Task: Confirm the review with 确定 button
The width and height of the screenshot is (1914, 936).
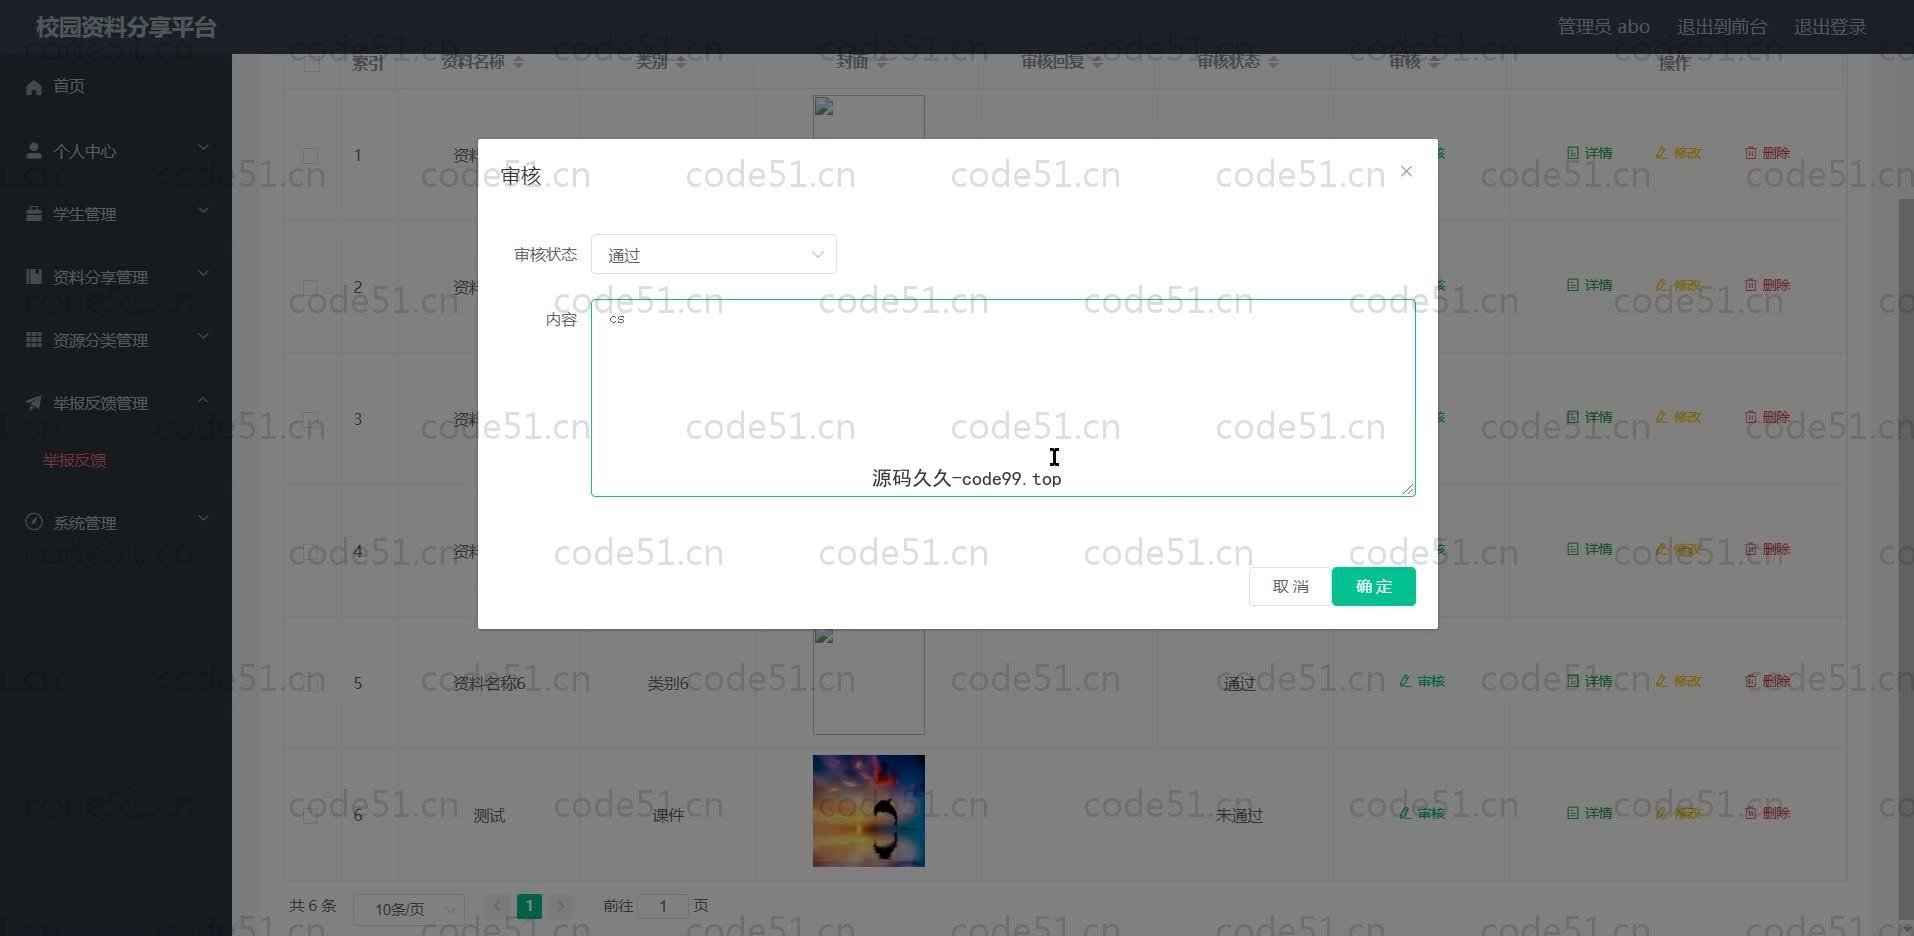Action: pyautogui.click(x=1373, y=586)
